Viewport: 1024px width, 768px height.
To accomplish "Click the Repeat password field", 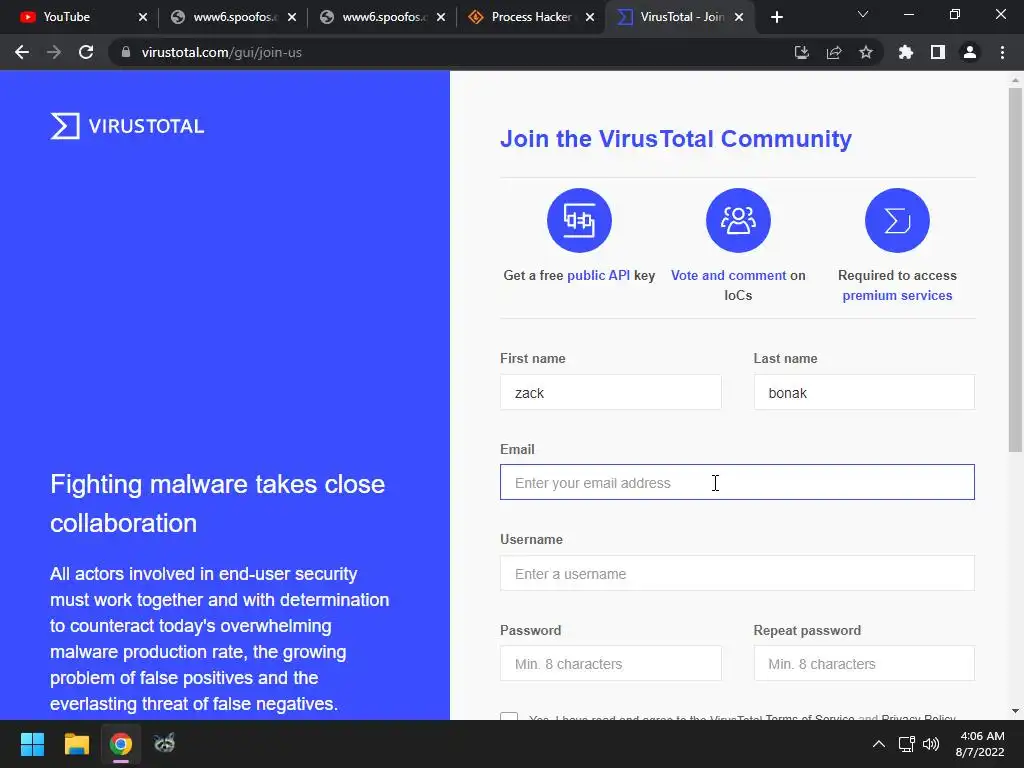I will coord(864,664).
